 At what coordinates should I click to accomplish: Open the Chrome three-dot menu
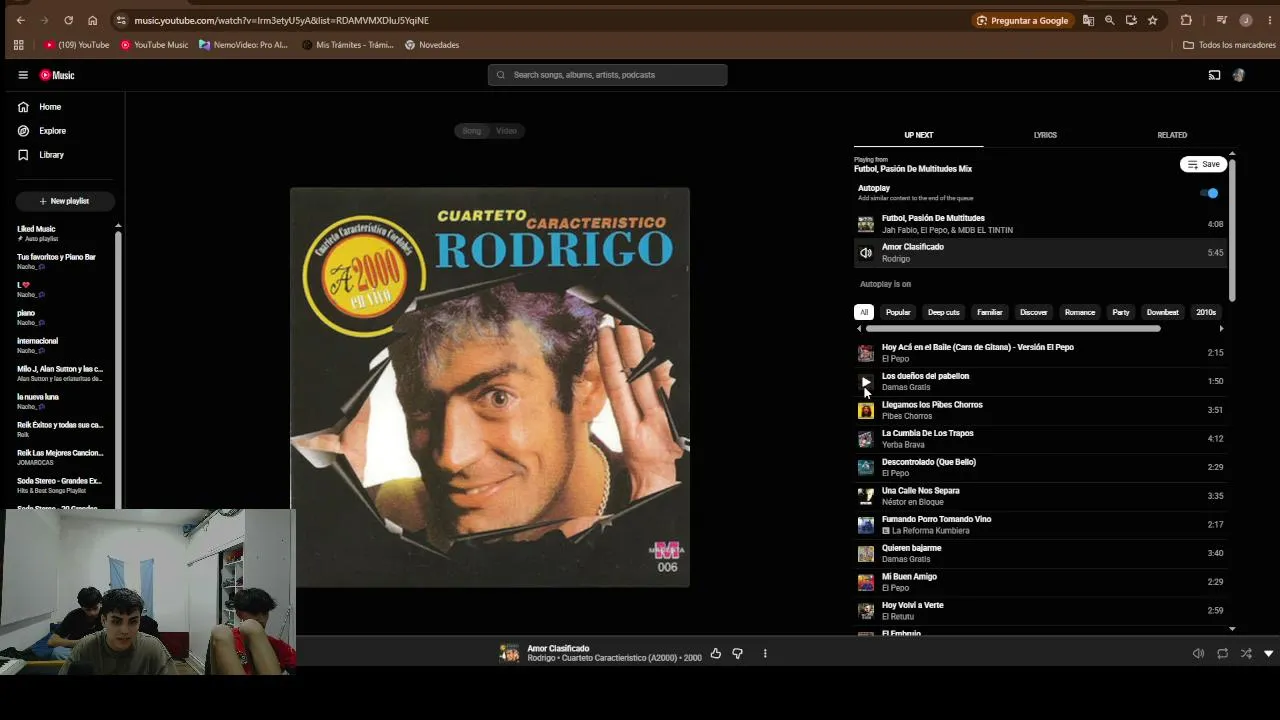coord(1268,20)
